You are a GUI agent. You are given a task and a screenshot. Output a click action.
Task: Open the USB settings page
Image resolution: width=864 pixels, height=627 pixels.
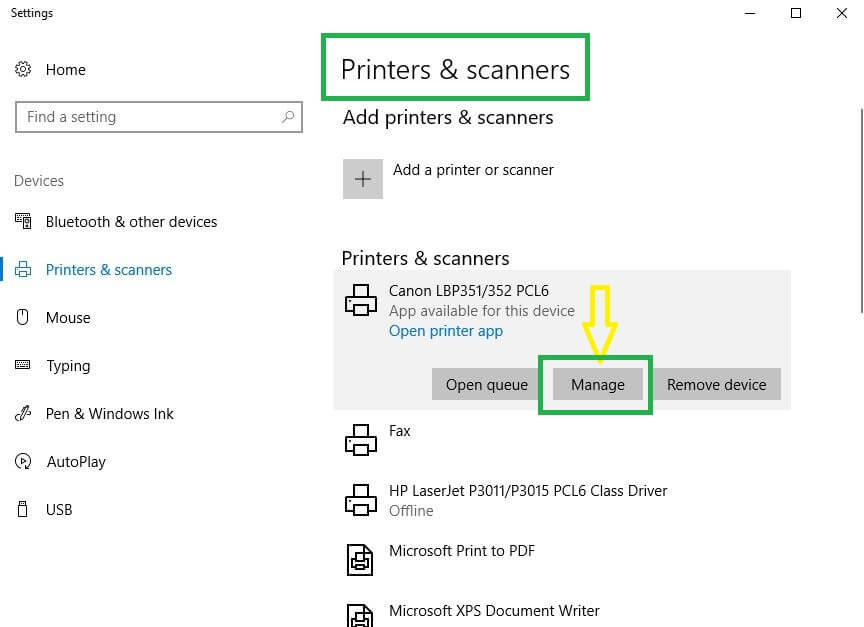pos(59,510)
